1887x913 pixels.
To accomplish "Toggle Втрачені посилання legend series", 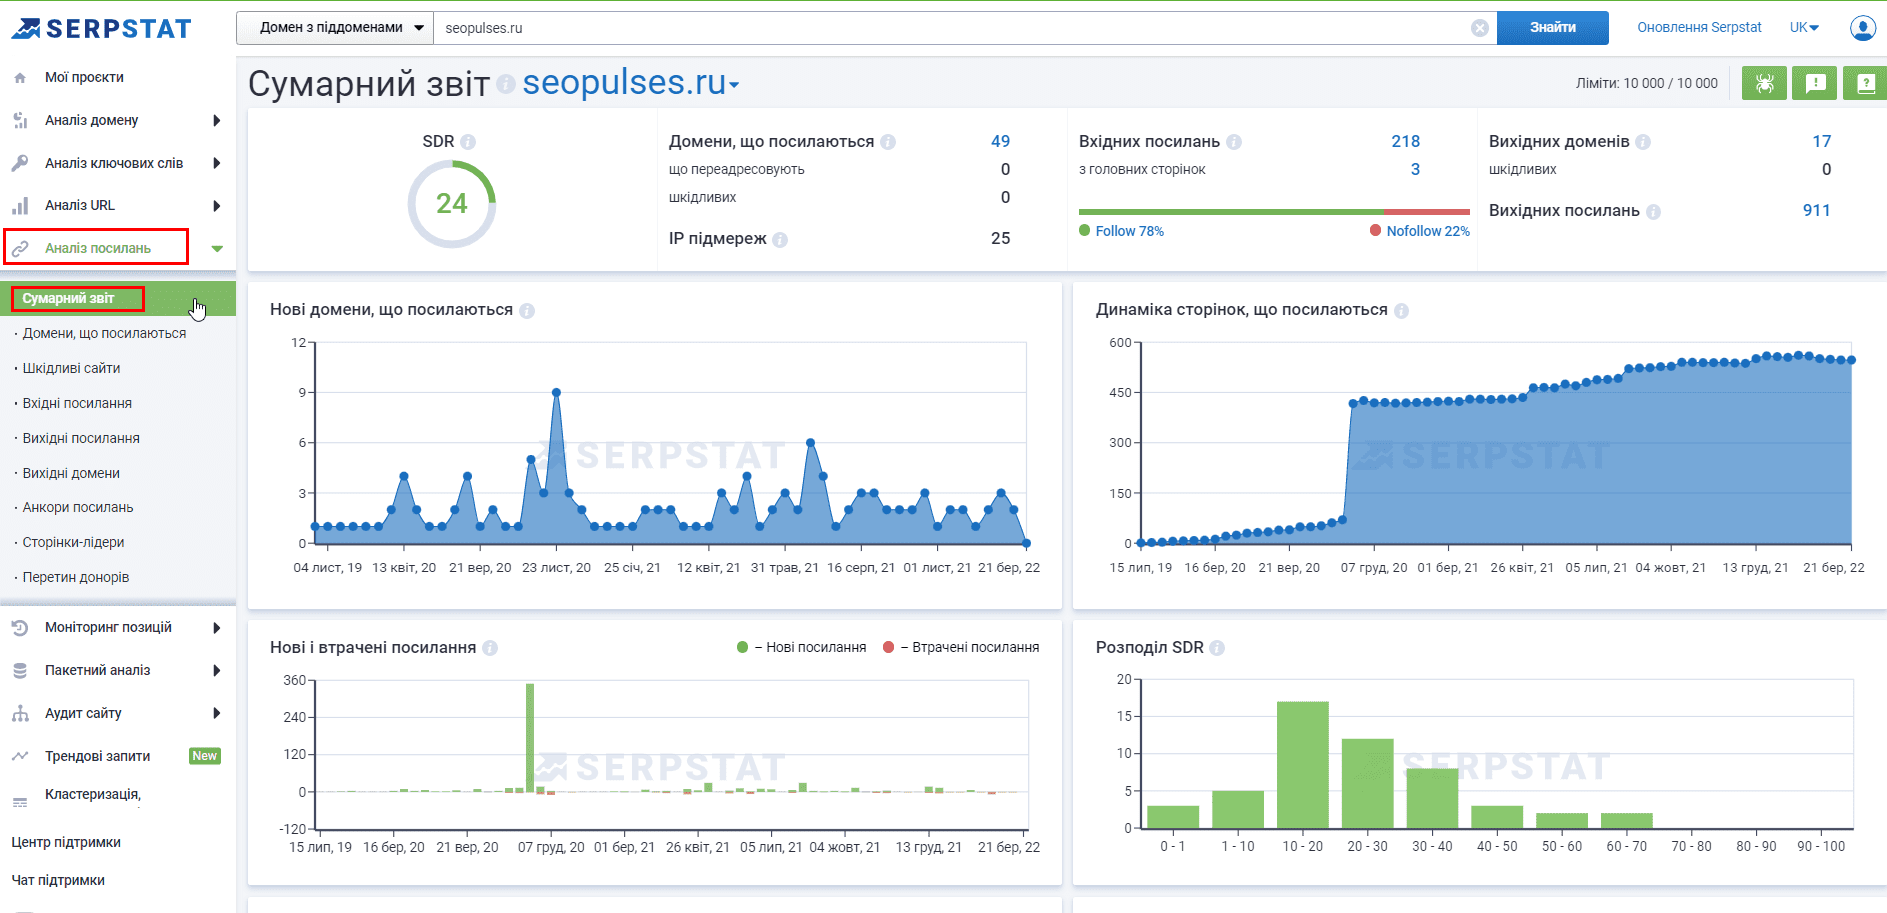I will 961,648.
